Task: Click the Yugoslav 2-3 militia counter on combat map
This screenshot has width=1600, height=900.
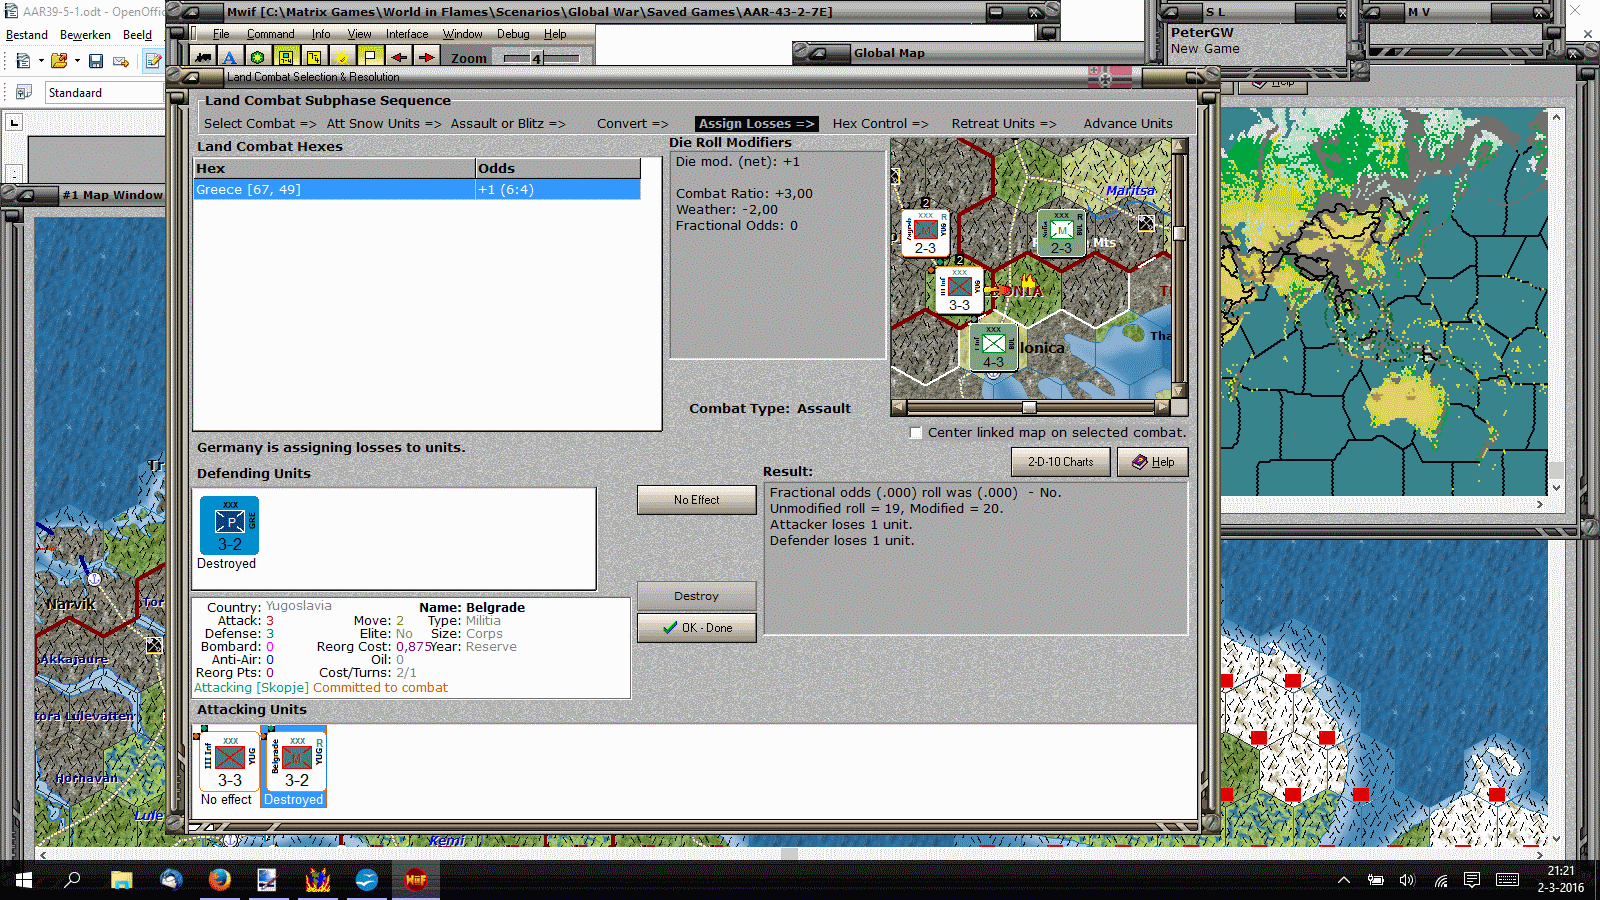Action: click(x=925, y=233)
